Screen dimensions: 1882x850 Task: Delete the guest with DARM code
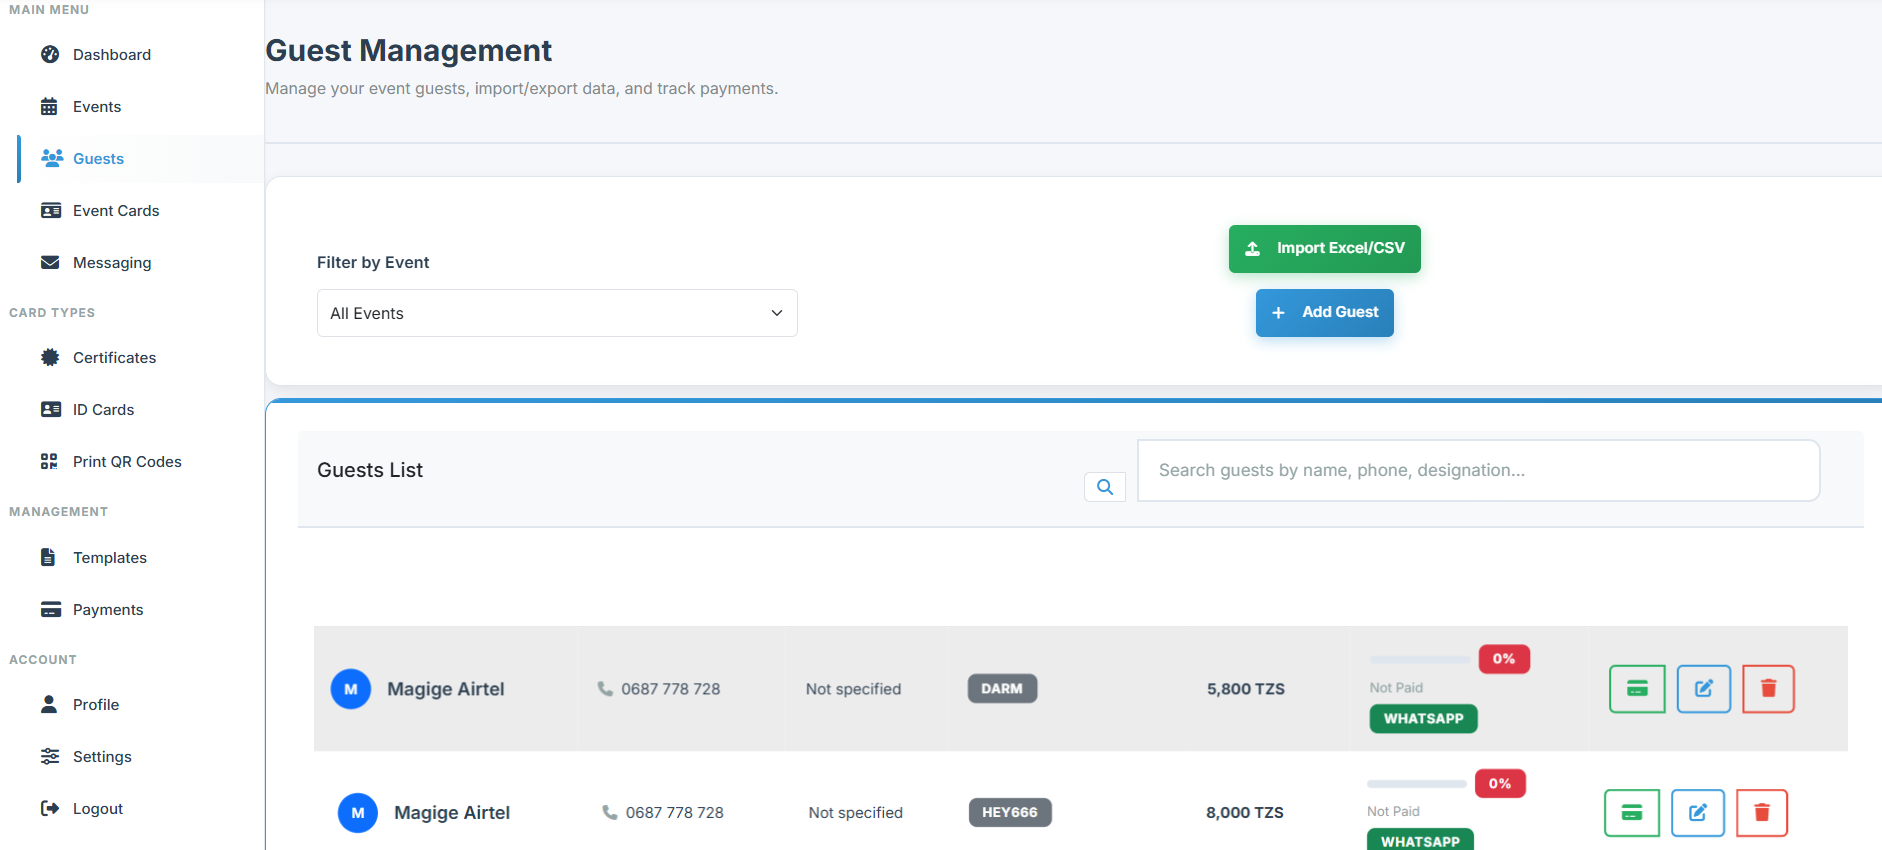tap(1768, 689)
